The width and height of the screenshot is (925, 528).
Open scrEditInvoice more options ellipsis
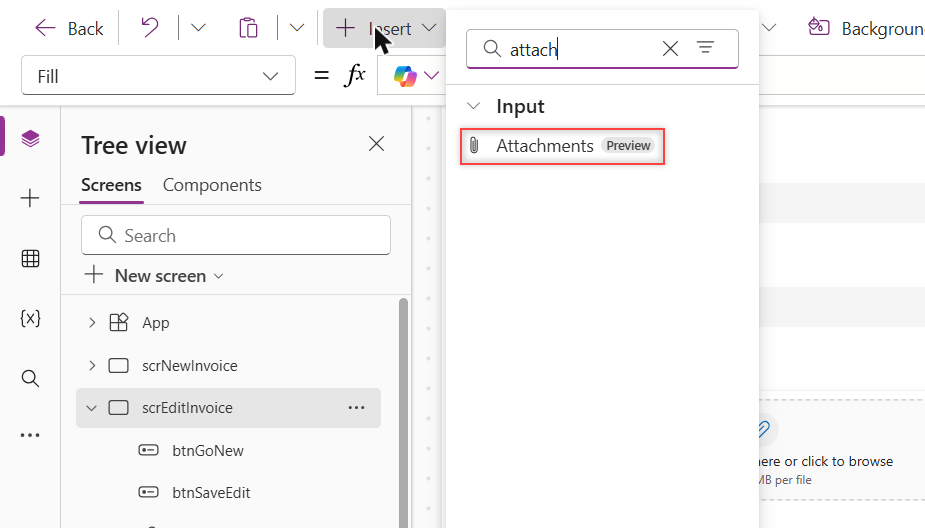click(356, 408)
